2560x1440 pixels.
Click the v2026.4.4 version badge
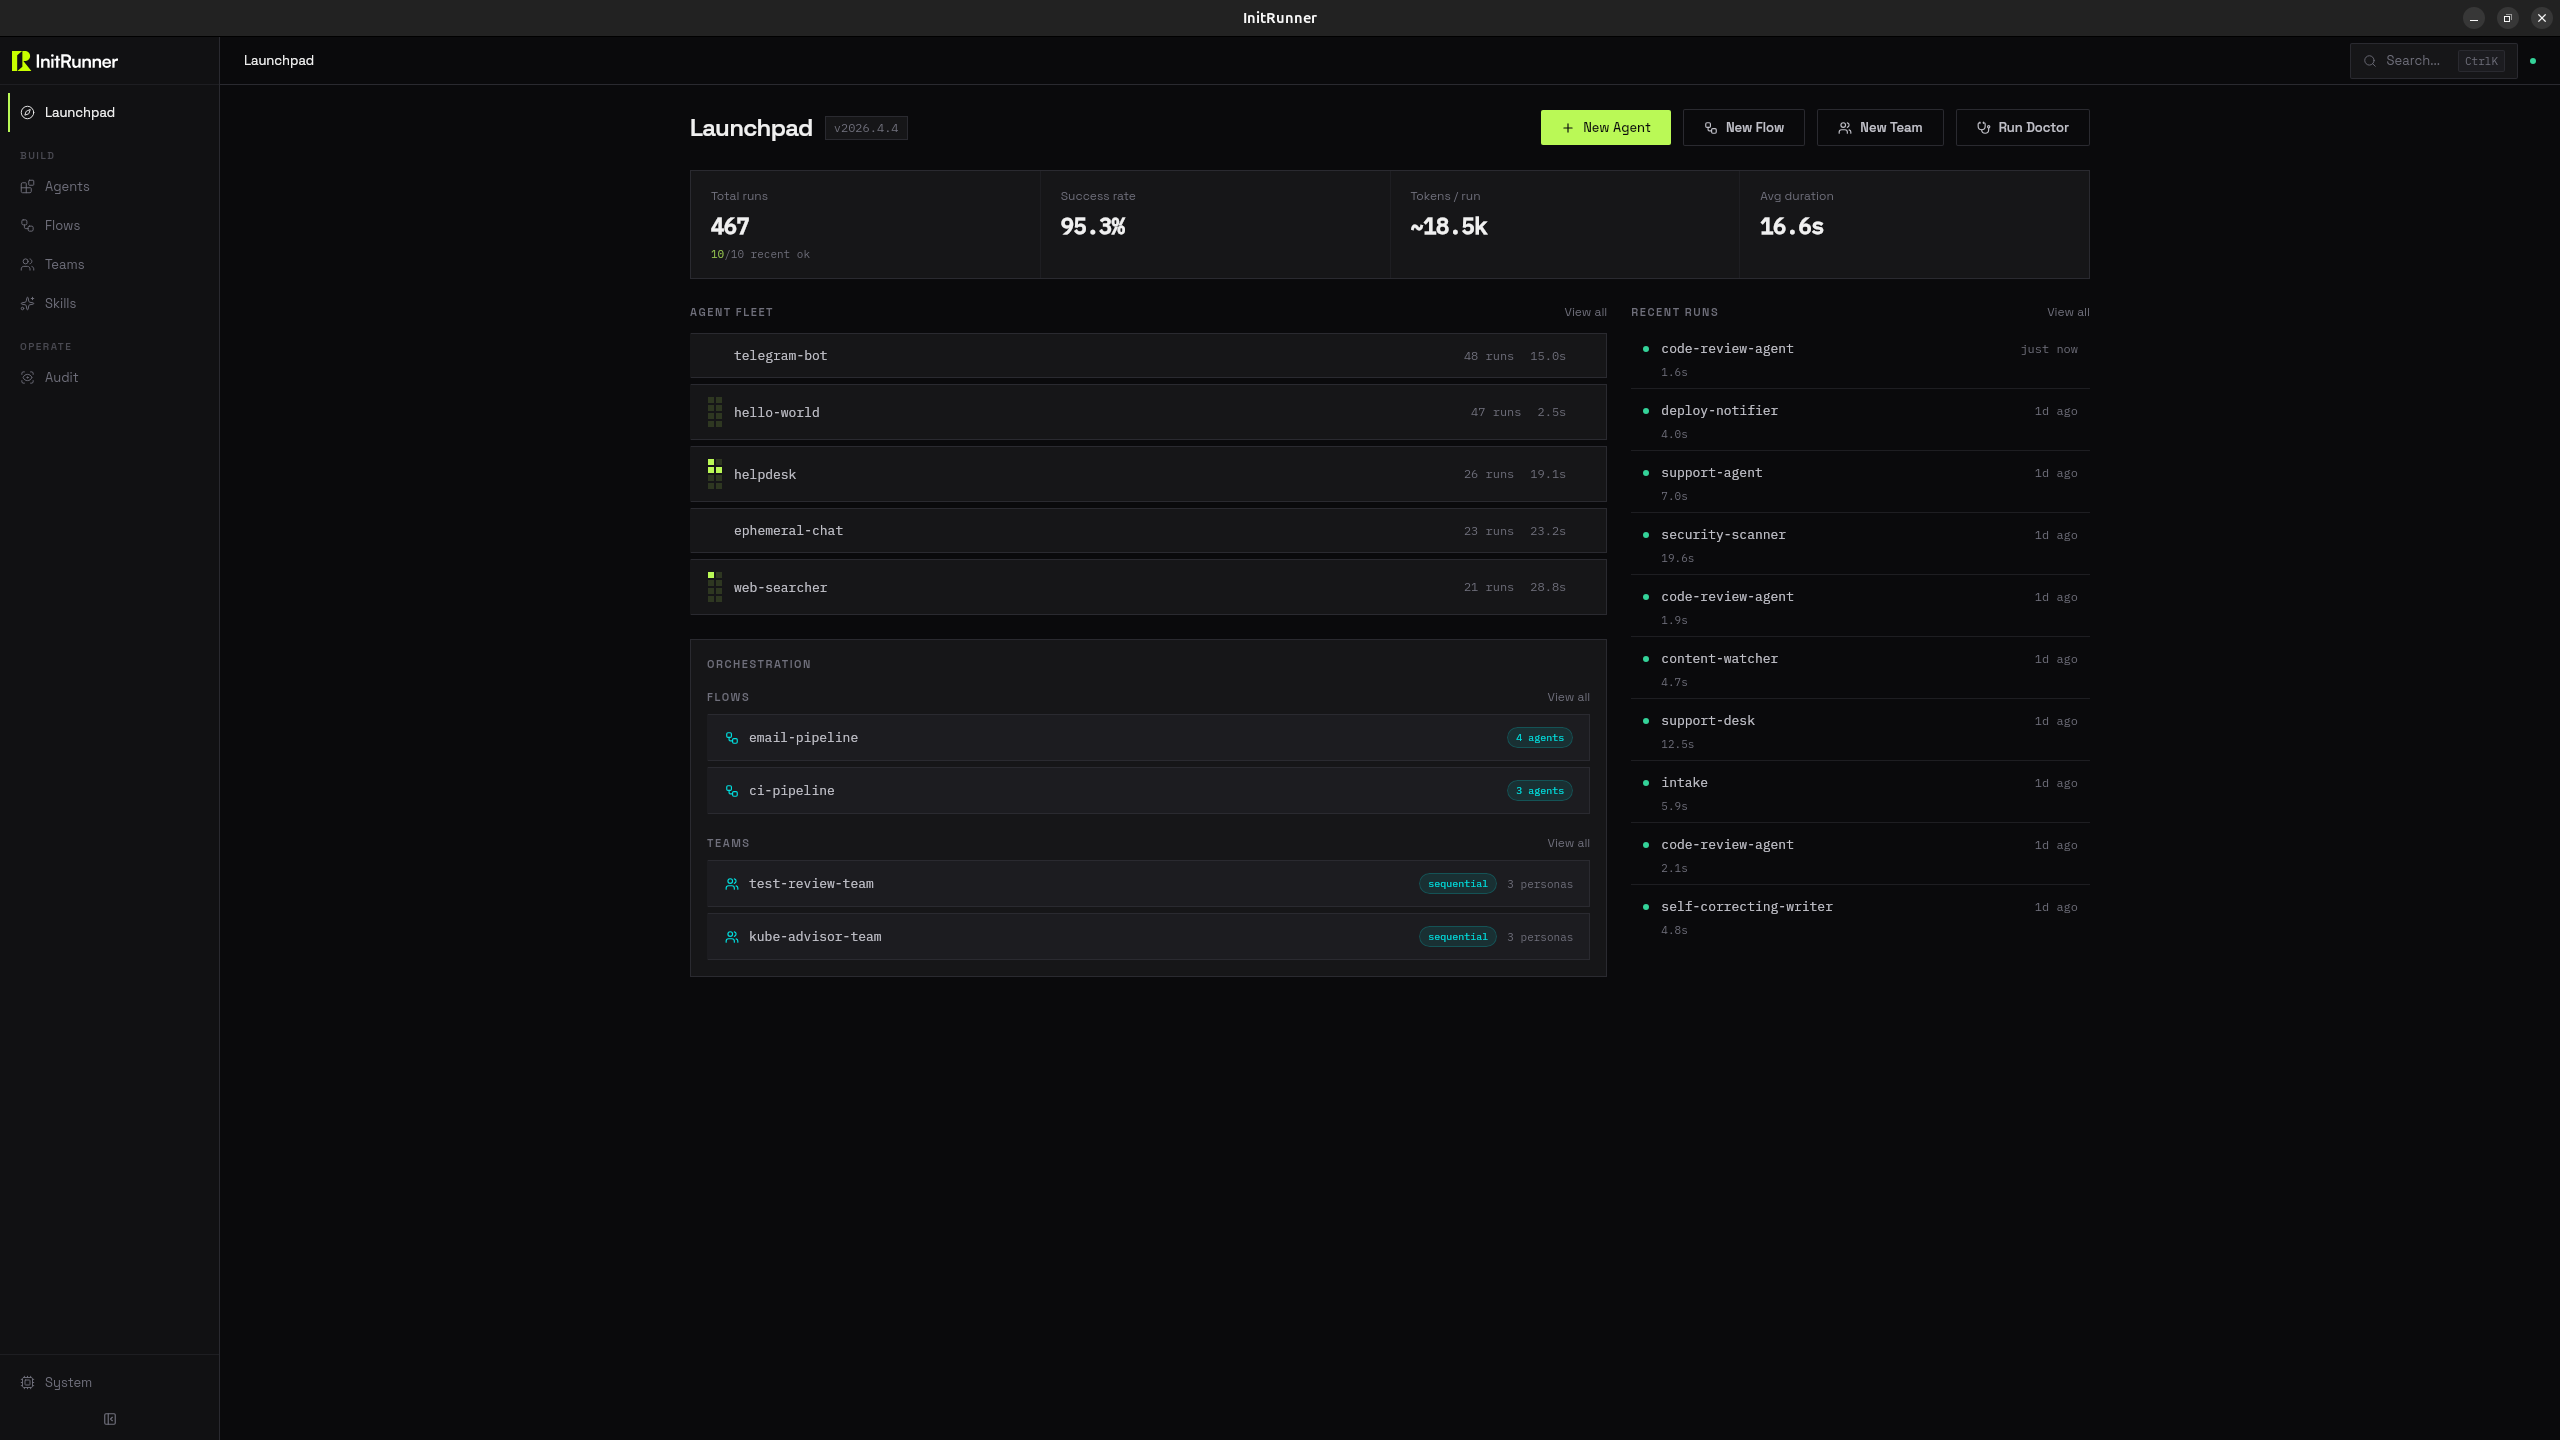866,128
